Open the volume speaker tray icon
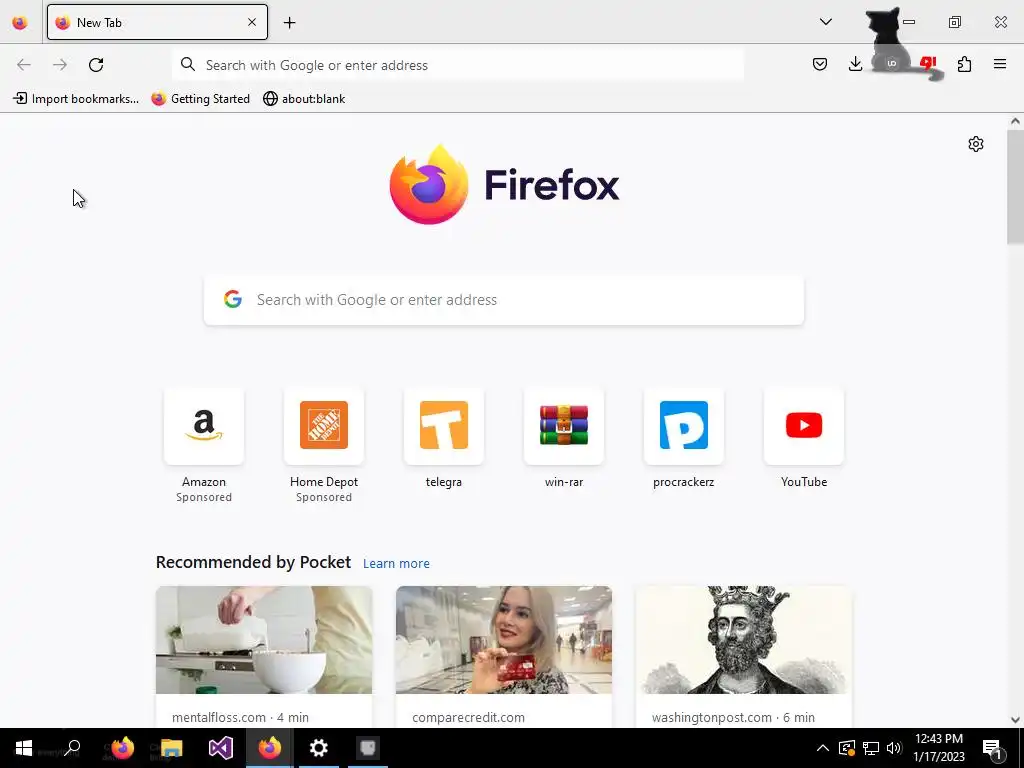1024x768 pixels. tap(895, 748)
